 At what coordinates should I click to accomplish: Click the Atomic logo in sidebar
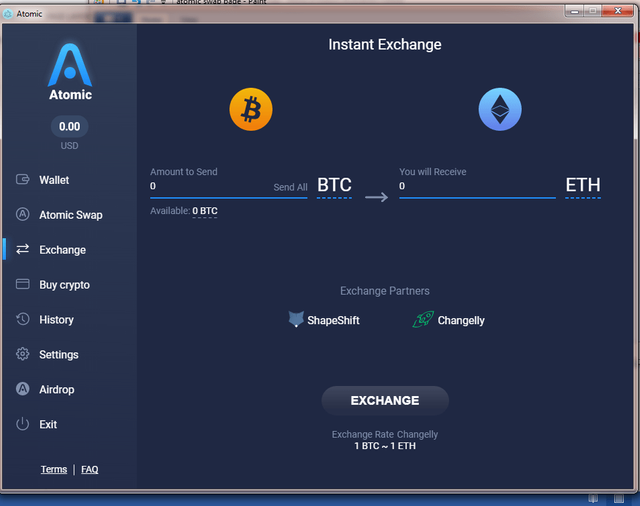[70, 72]
